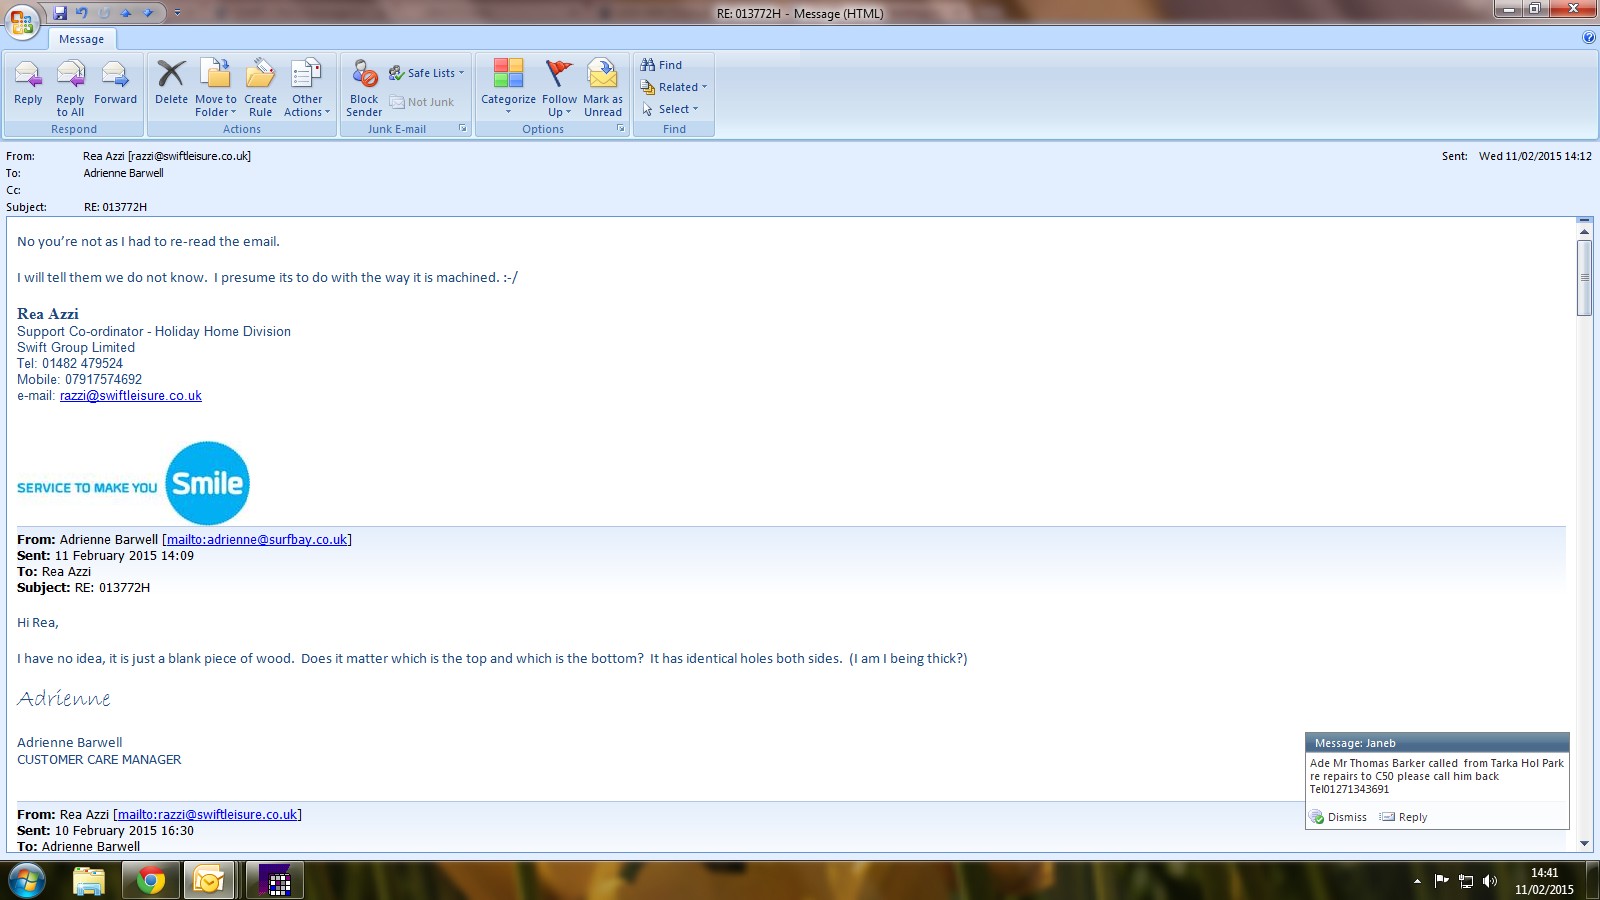
Task: Click sender name Rea Azzi in From field
Action: tap(167, 156)
